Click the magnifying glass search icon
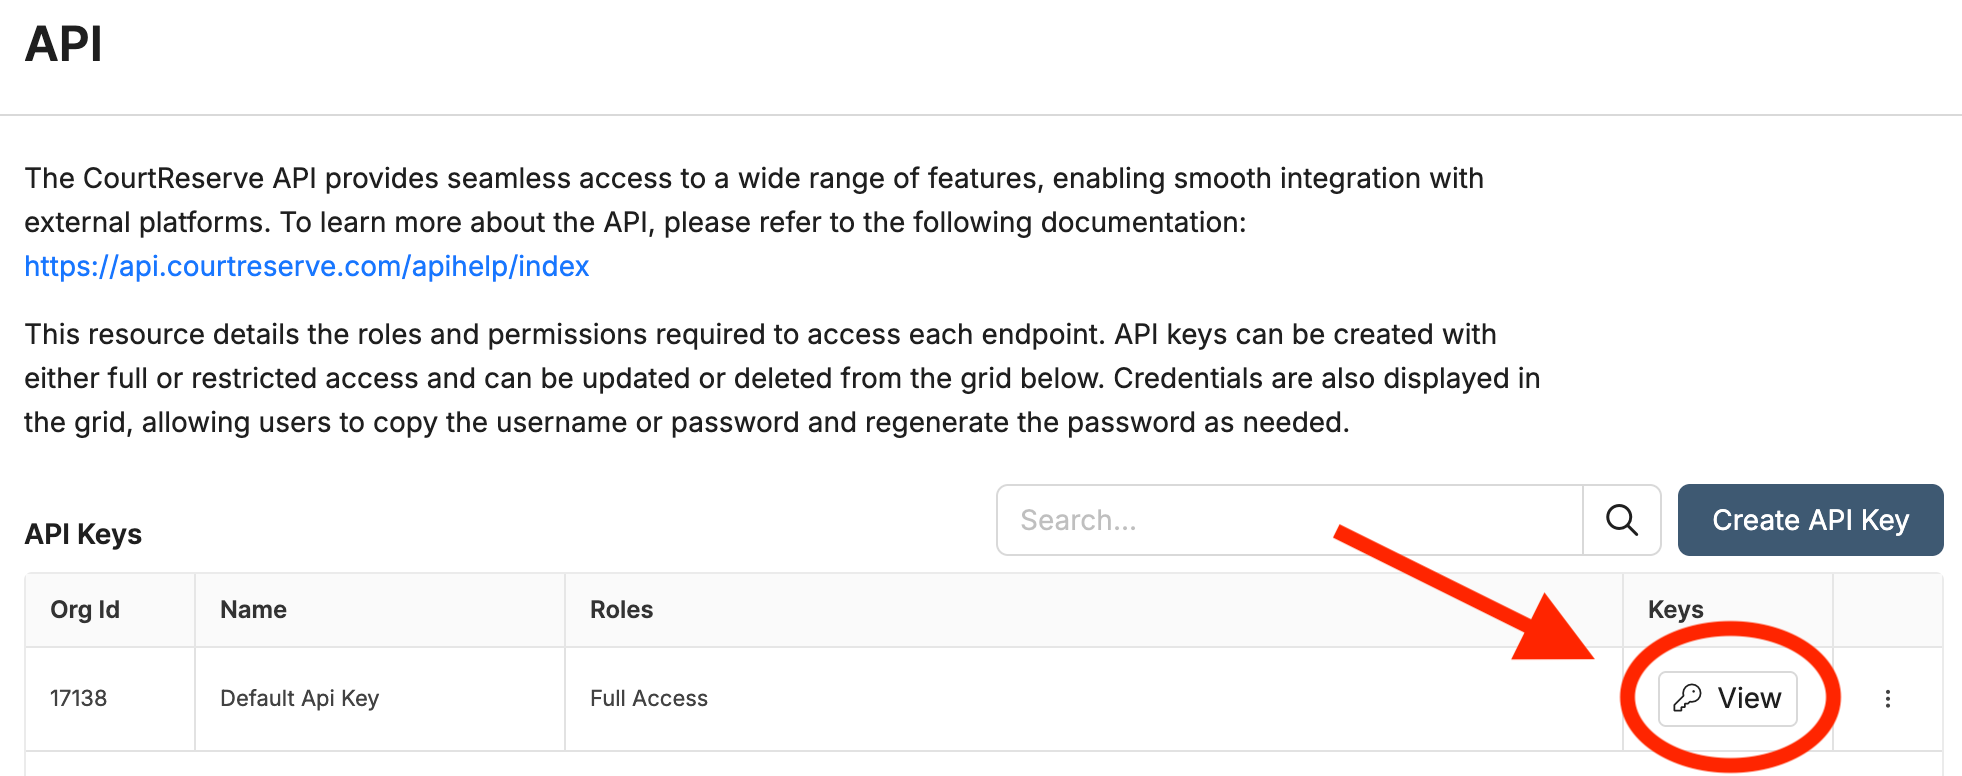The height and width of the screenshot is (776, 1962). tap(1621, 520)
